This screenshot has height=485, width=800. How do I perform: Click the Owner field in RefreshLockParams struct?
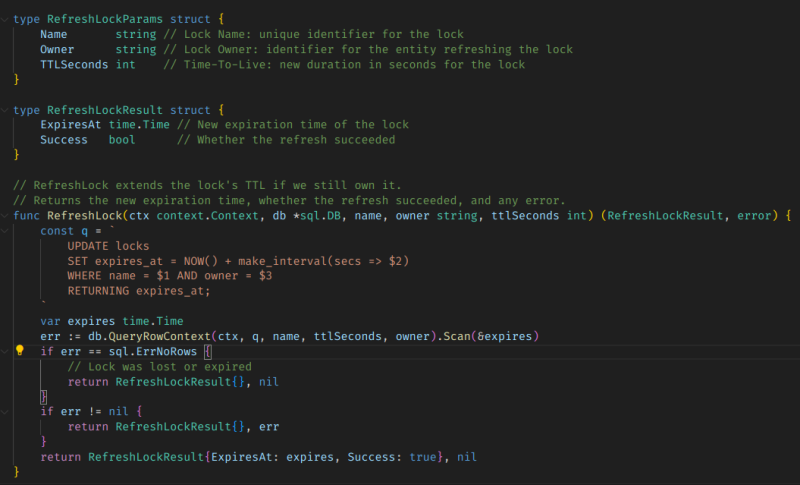point(57,49)
